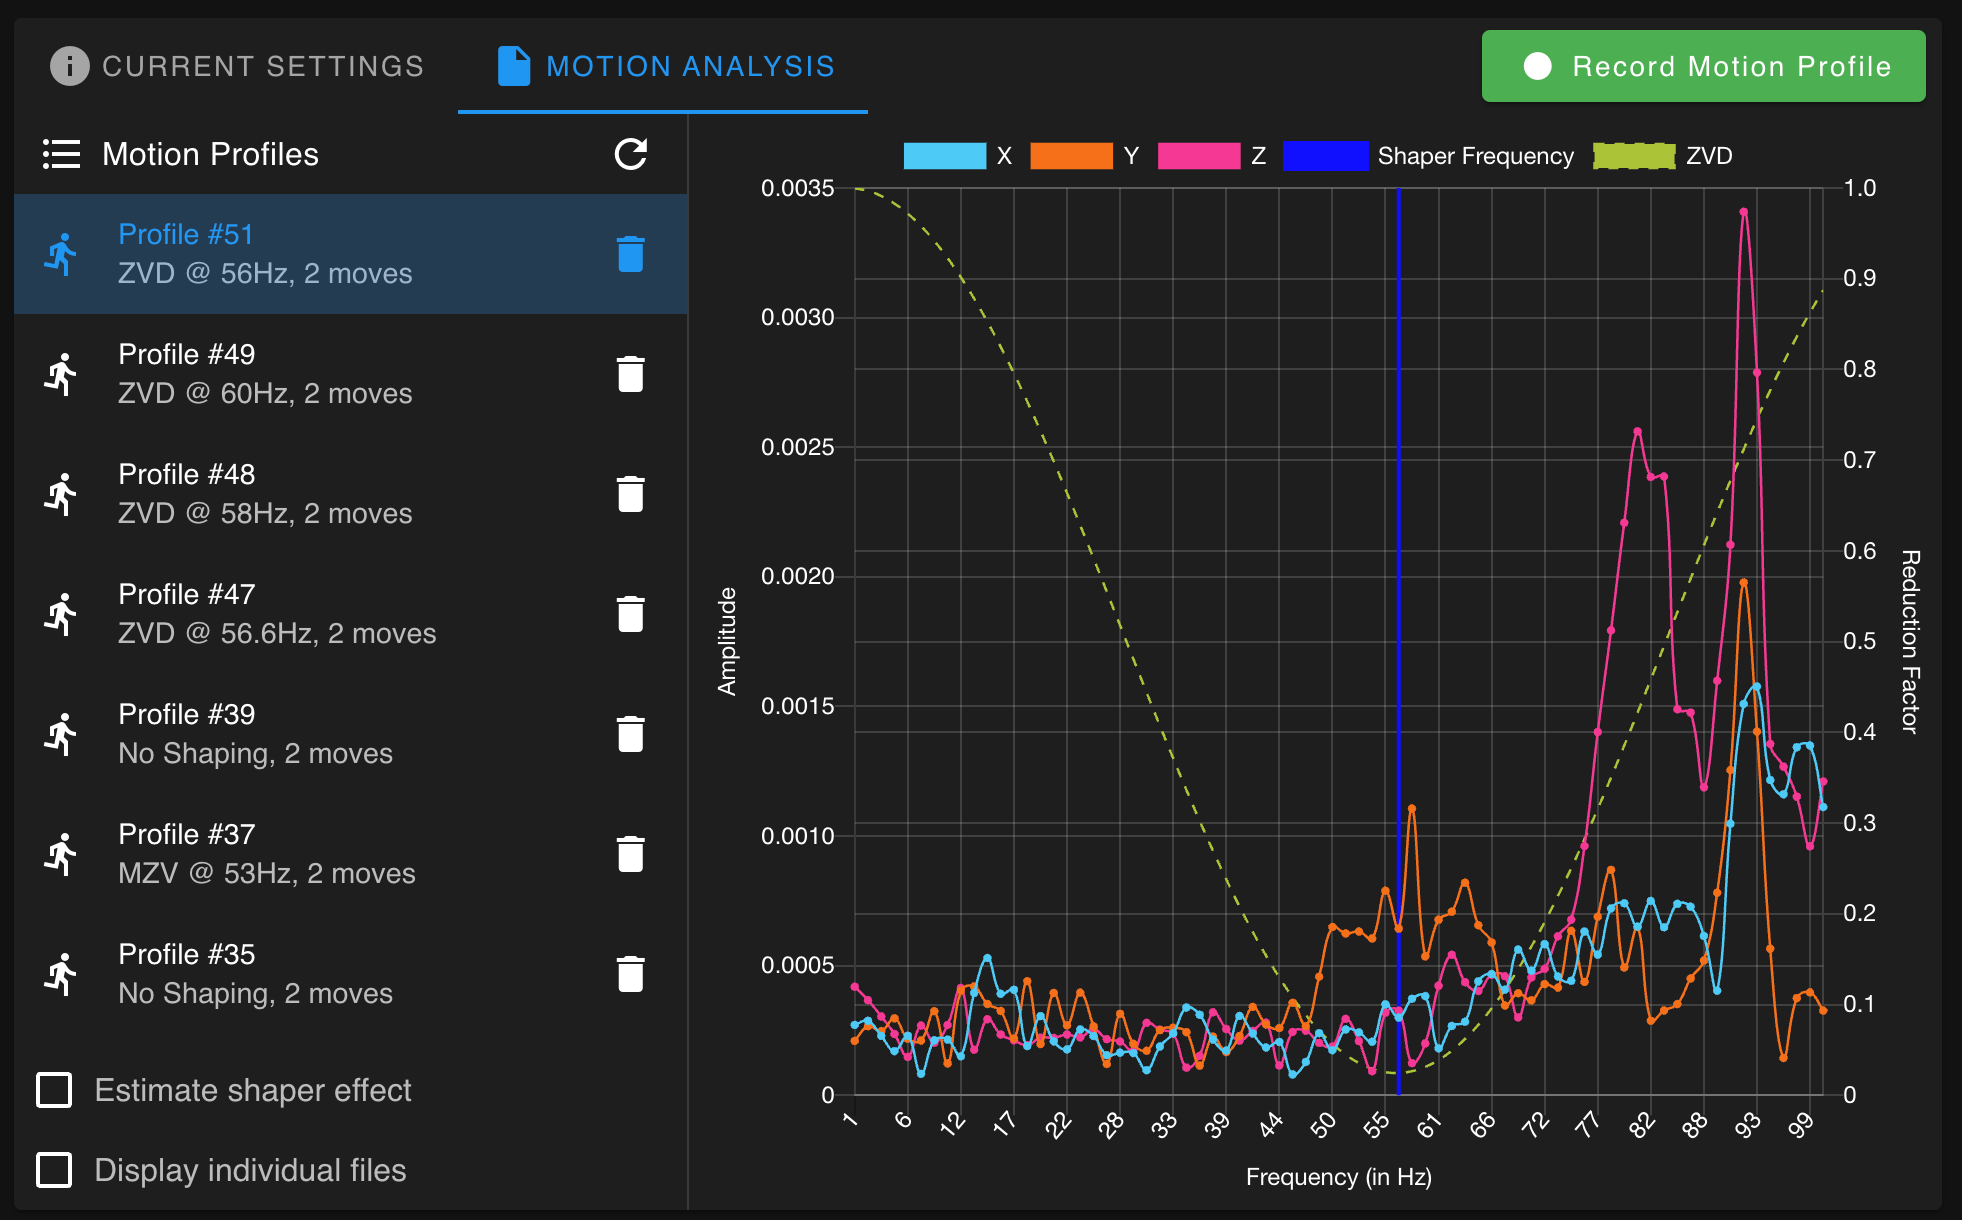Click the 'Frequency (in Hz)' axis title
Screen dimensions: 1962x1220
coord(1338,1177)
